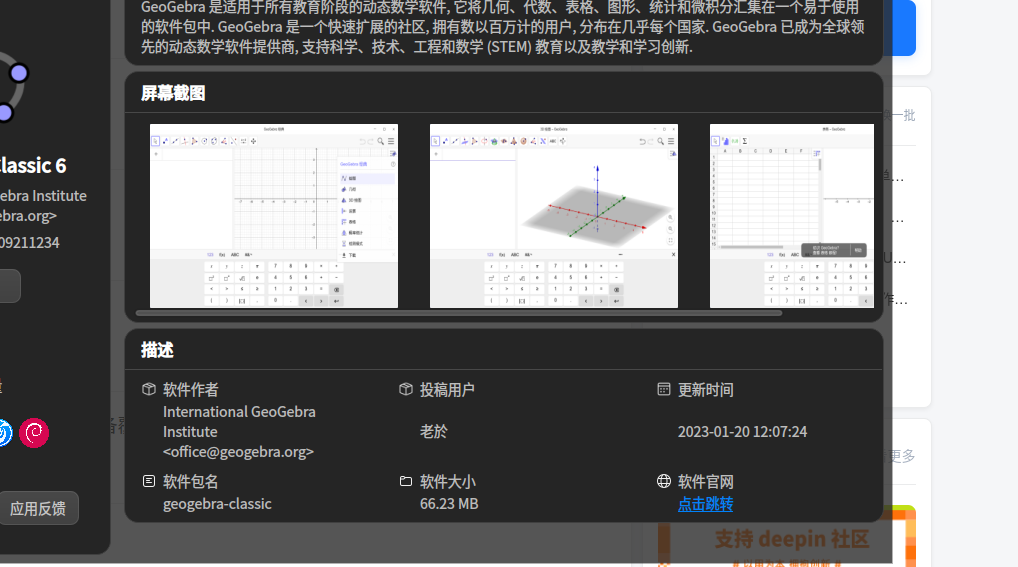Viewport: 1018px width, 567px height.
Task: Select the update time 2023-01-20 12:07:24
Action: tap(742, 432)
